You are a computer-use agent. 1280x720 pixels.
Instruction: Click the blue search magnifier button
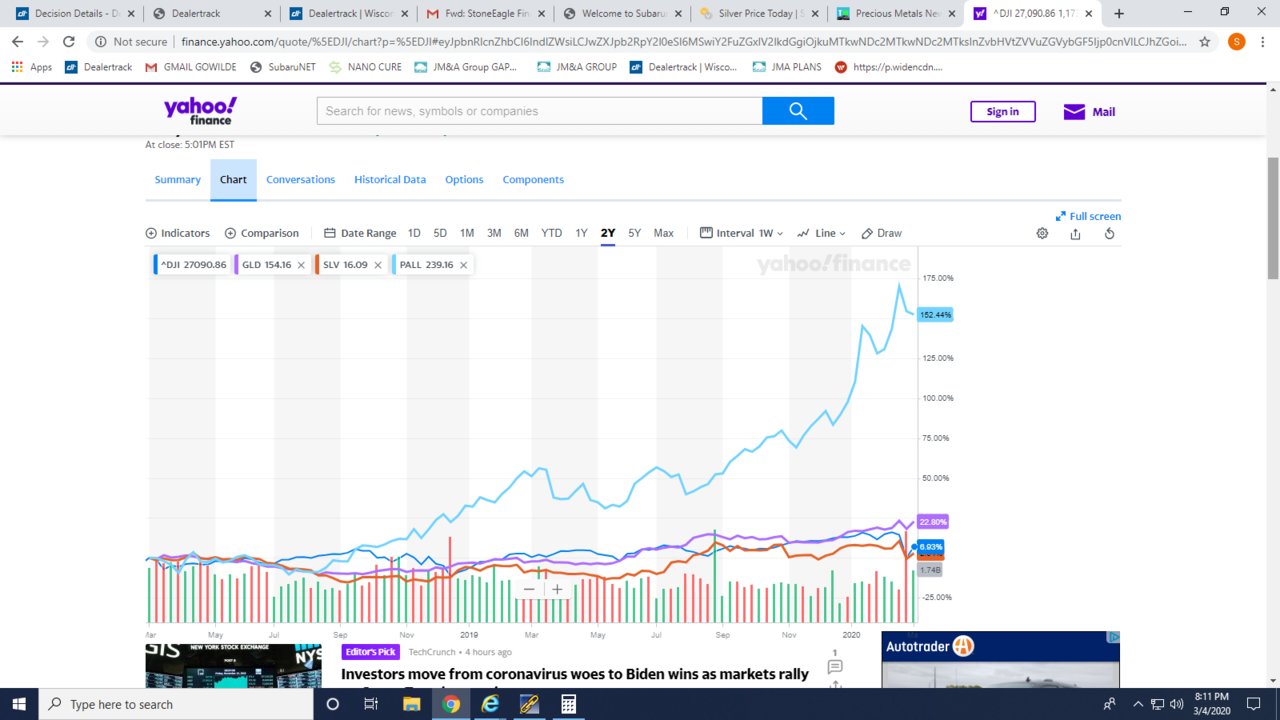pos(798,111)
